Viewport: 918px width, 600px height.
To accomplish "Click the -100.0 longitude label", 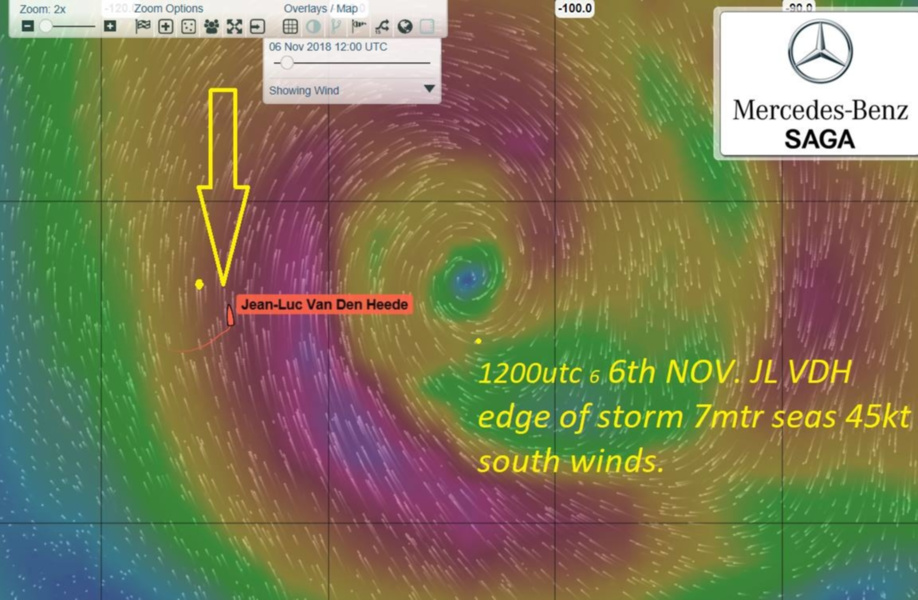I will click(x=574, y=9).
